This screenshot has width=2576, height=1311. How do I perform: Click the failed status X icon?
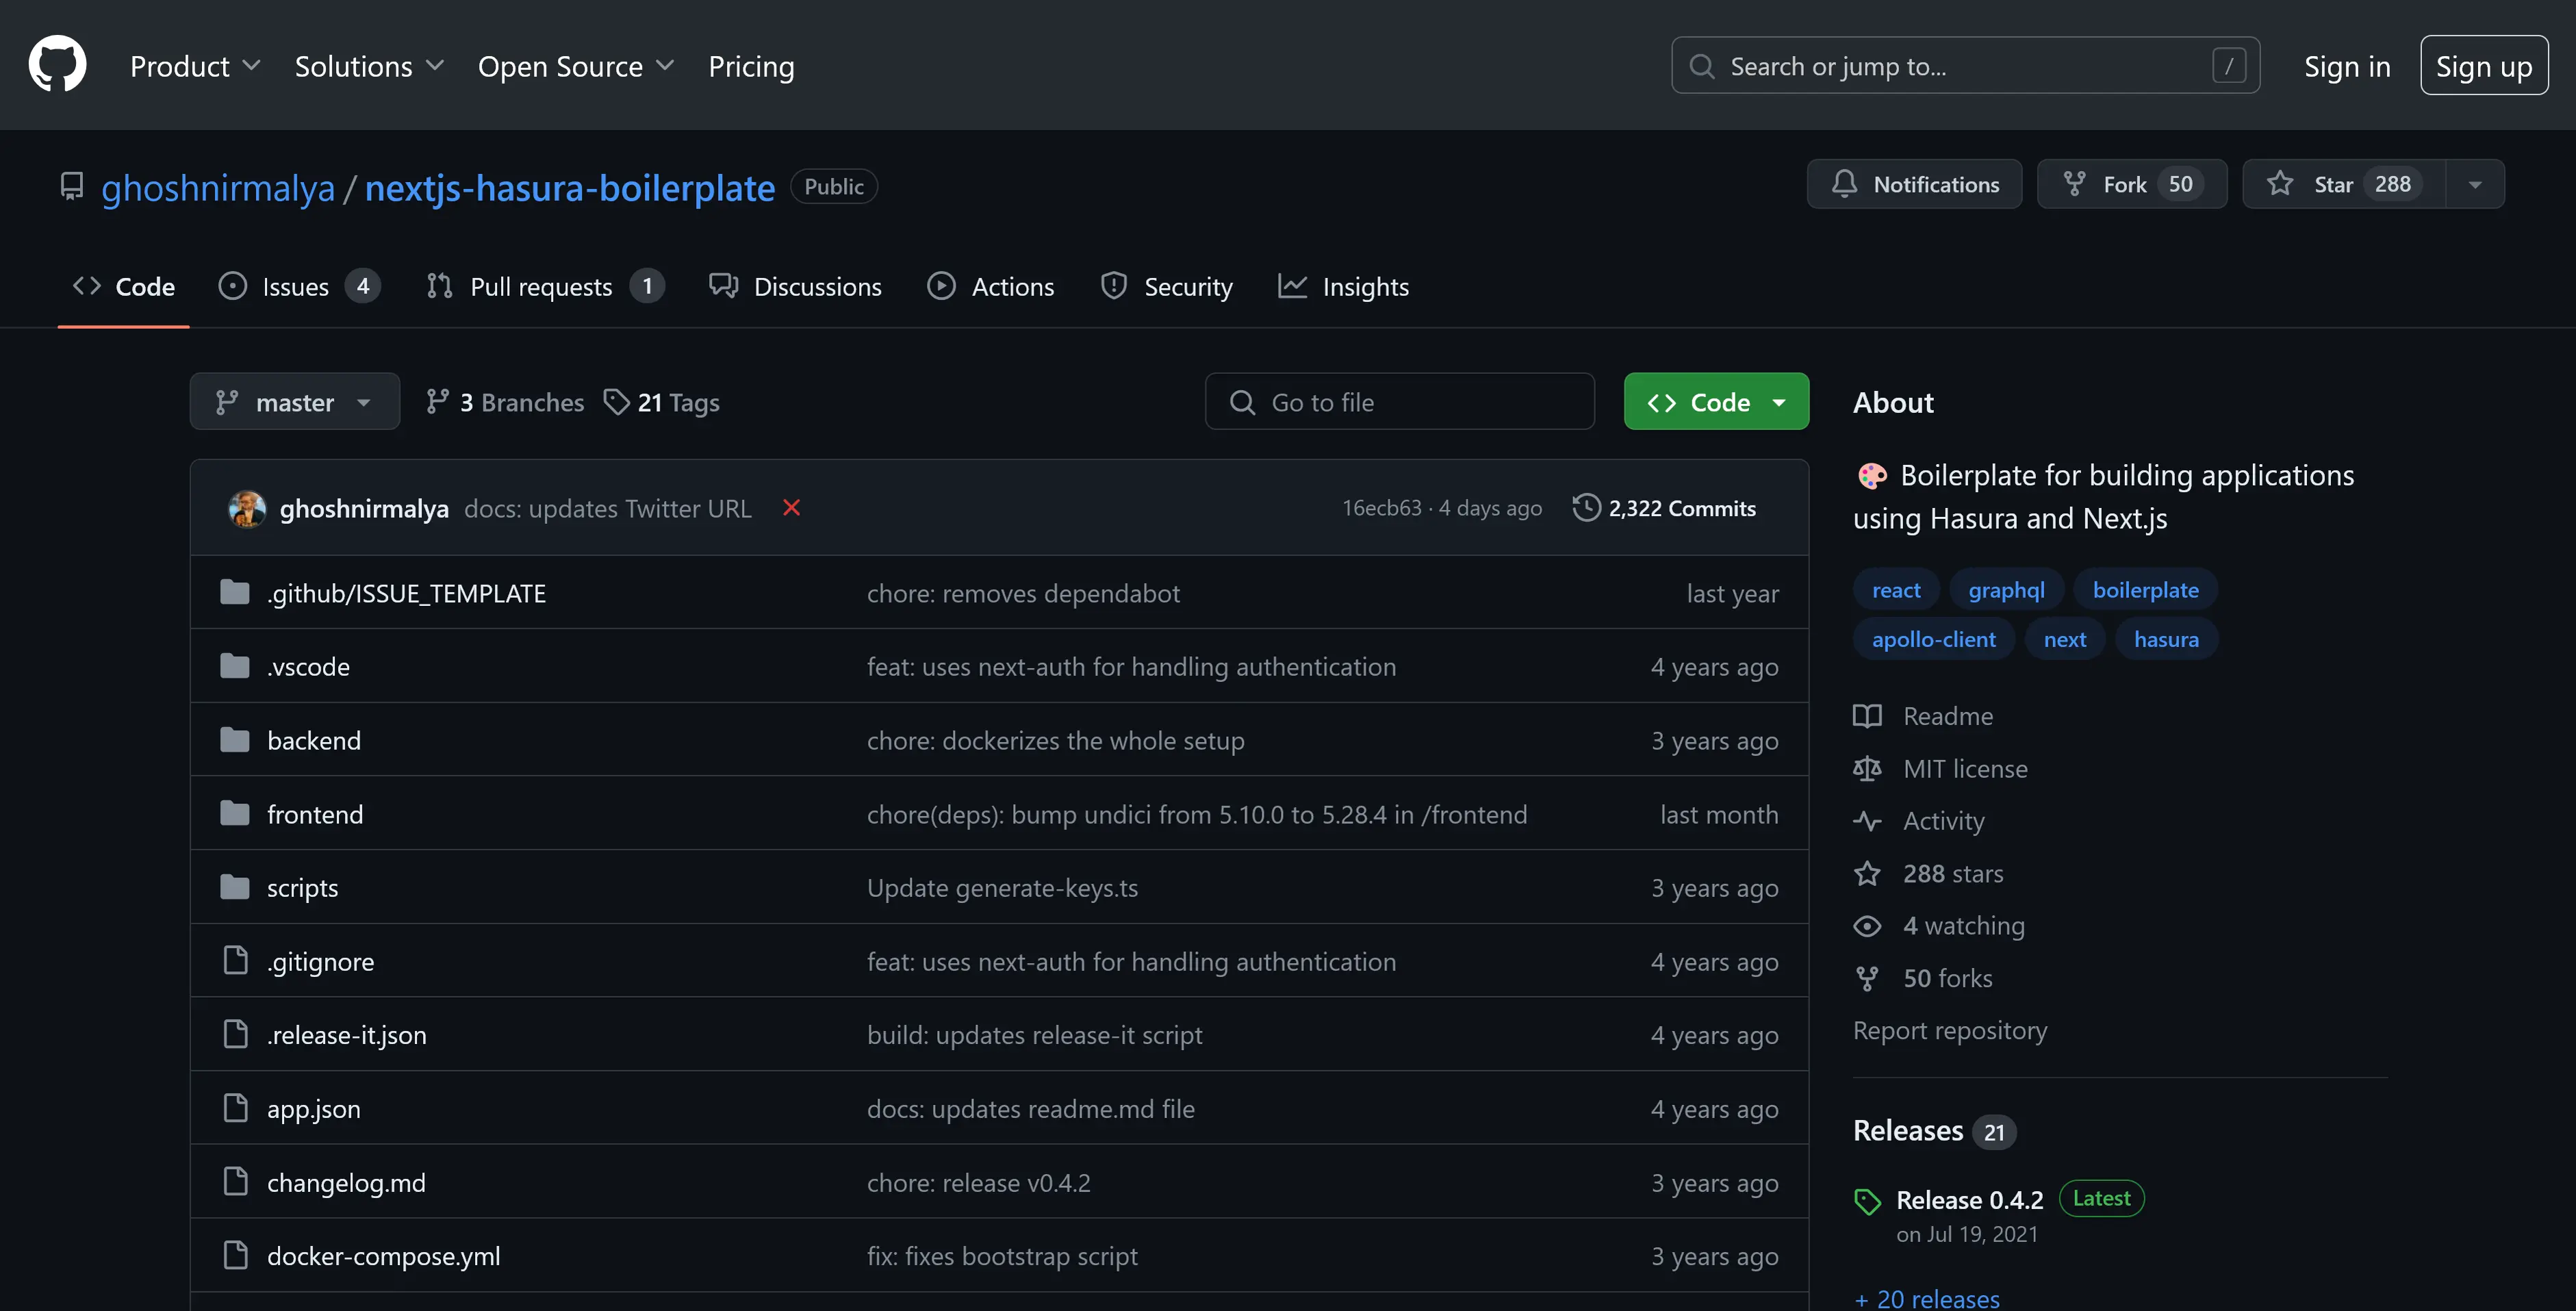pyautogui.click(x=791, y=508)
